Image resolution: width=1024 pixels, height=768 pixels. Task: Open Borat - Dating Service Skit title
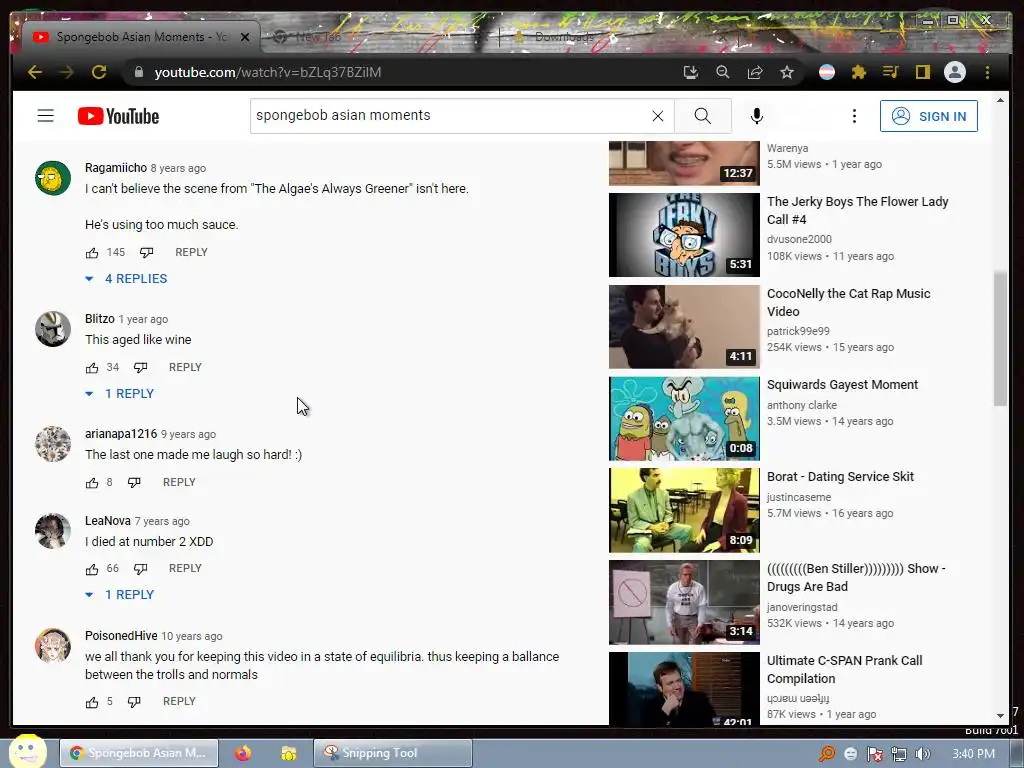tap(840, 477)
